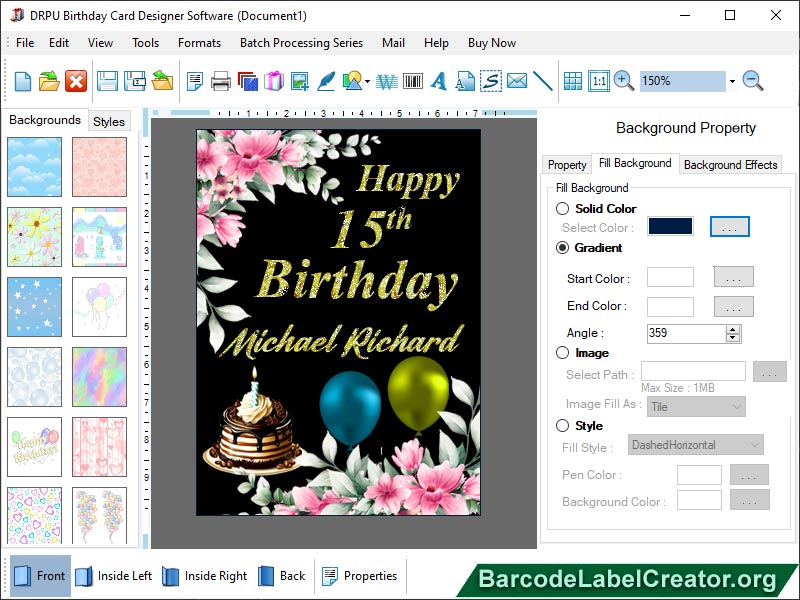The height and width of the screenshot is (600, 800).
Task: Open the Buy Now menu
Action: [x=492, y=43]
